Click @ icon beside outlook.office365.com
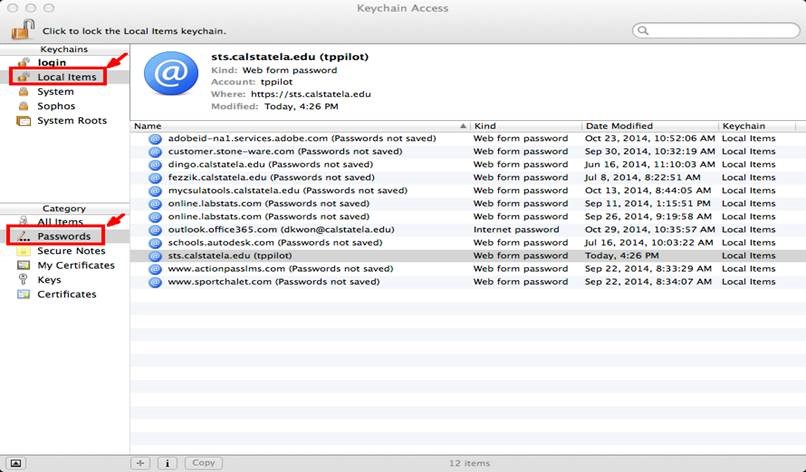The width and height of the screenshot is (806, 472). 155,230
